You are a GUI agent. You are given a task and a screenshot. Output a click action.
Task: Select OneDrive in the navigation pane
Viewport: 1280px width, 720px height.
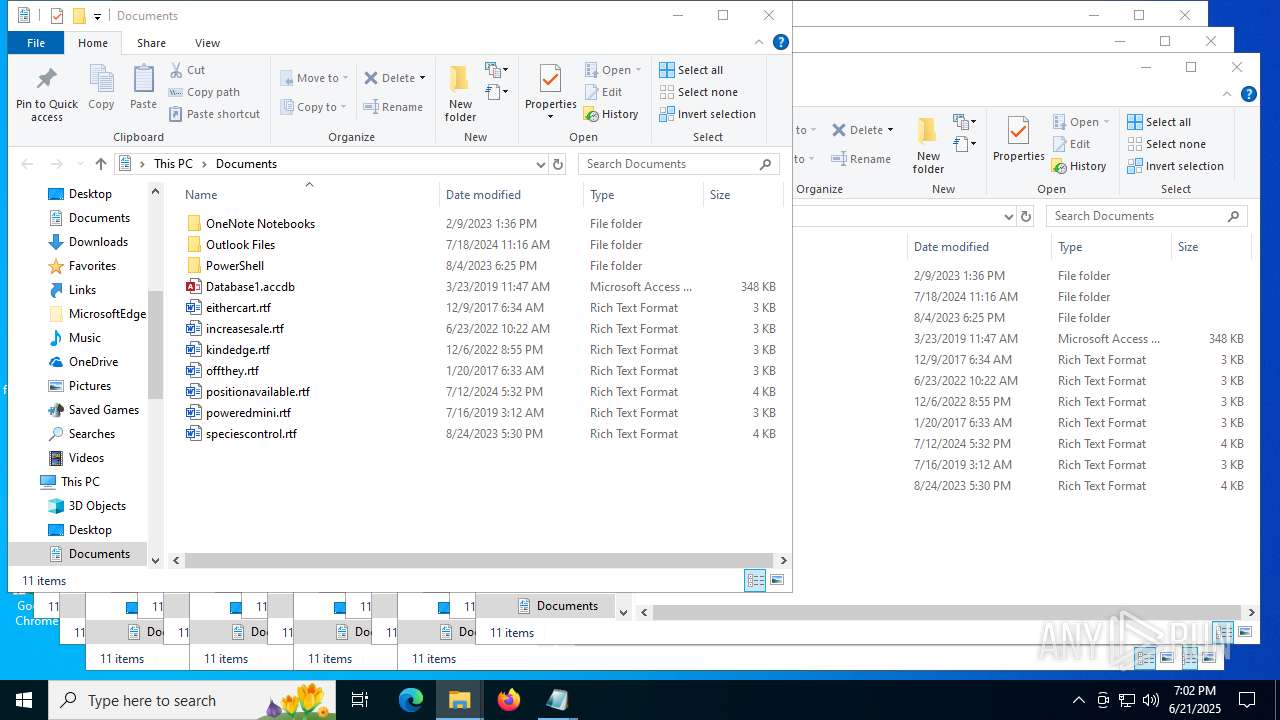point(93,362)
